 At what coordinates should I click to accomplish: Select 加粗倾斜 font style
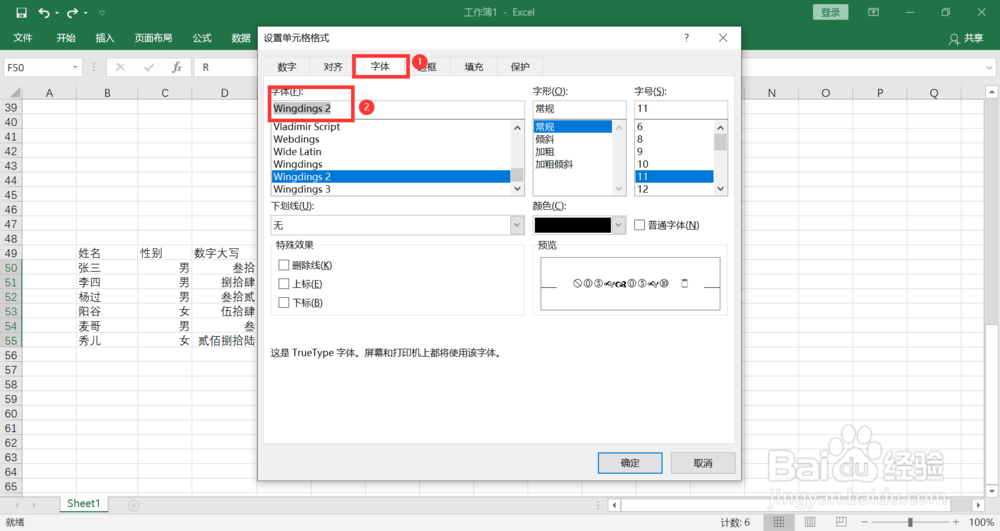[x=554, y=164]
